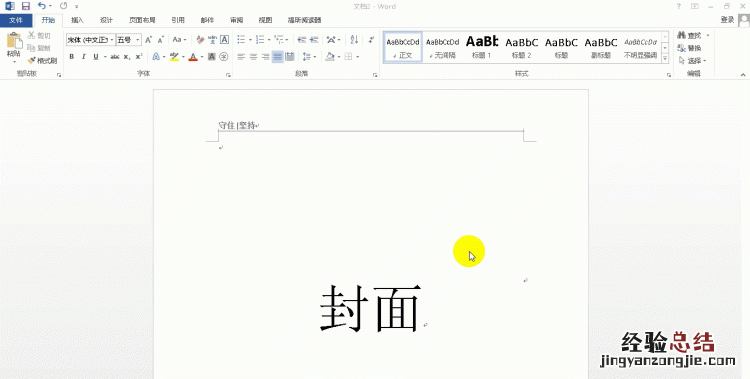
Task: Click the Redo icon in quick access toolbar
Action: tap(64, 6)
